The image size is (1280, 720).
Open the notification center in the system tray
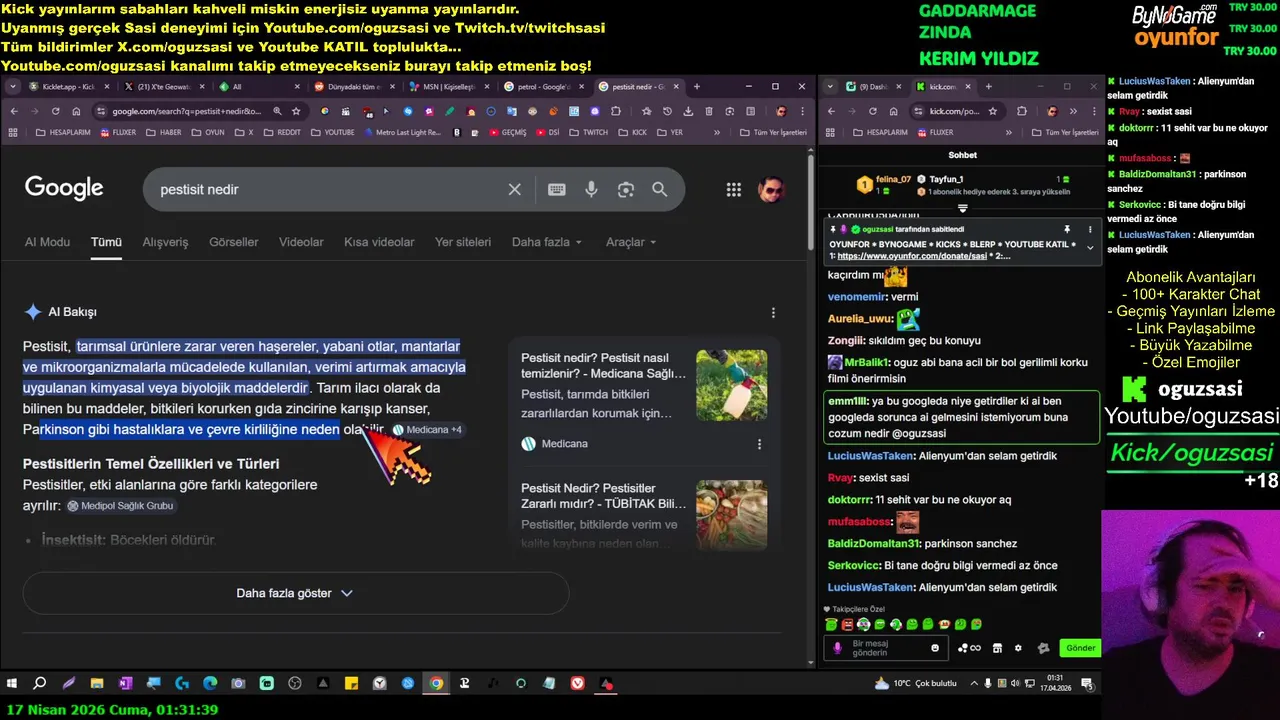click(1087, 684)
